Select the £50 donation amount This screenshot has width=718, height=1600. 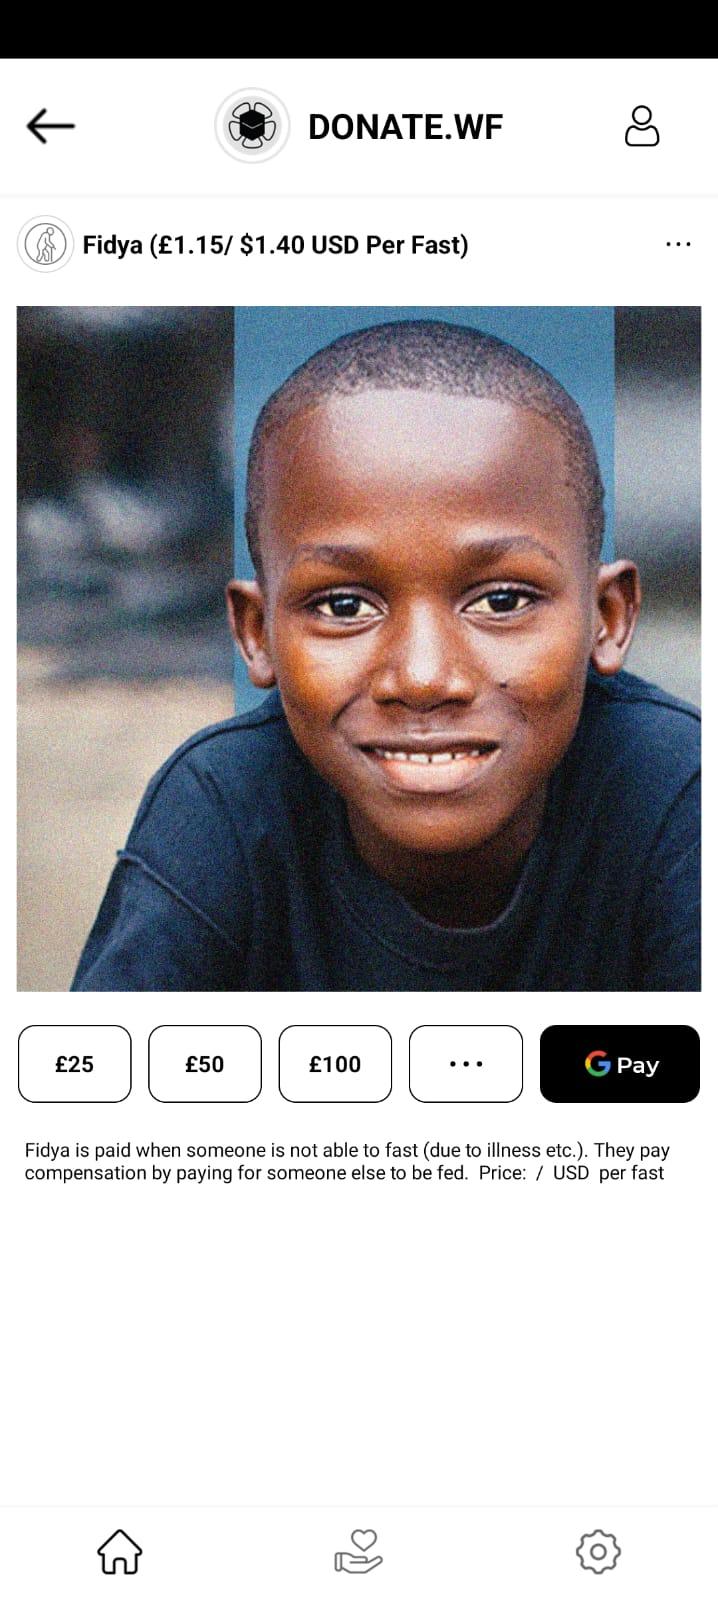point(205,1064)
